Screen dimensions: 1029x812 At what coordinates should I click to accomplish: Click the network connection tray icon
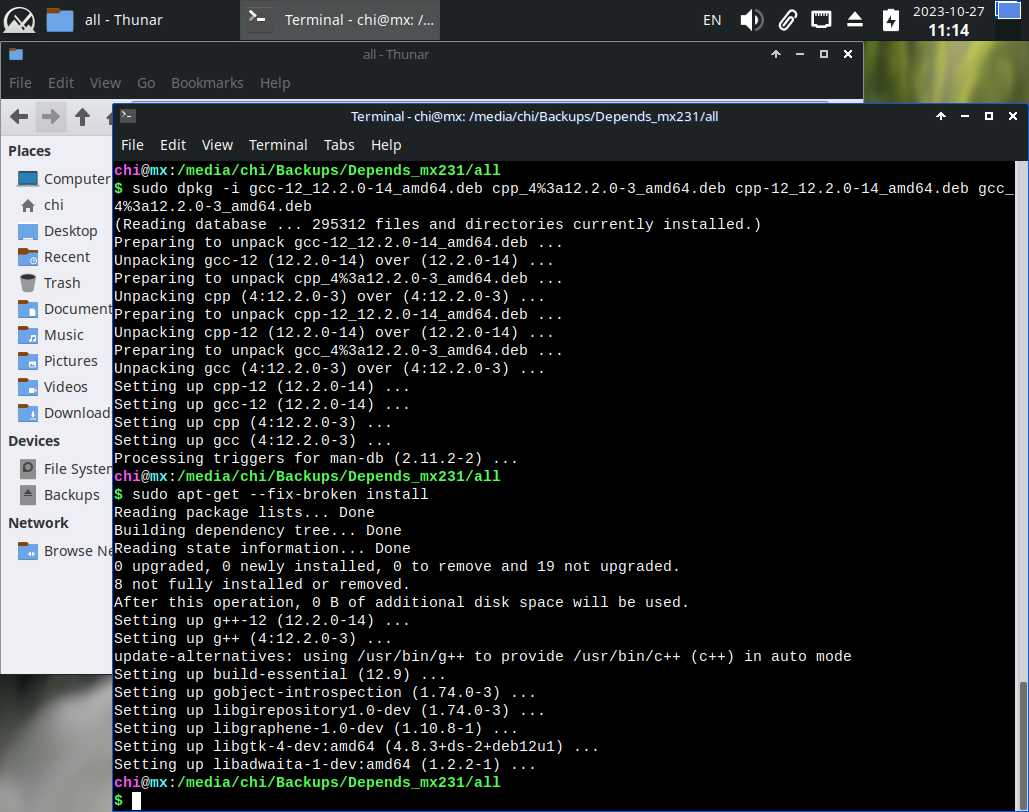point(821,20)
